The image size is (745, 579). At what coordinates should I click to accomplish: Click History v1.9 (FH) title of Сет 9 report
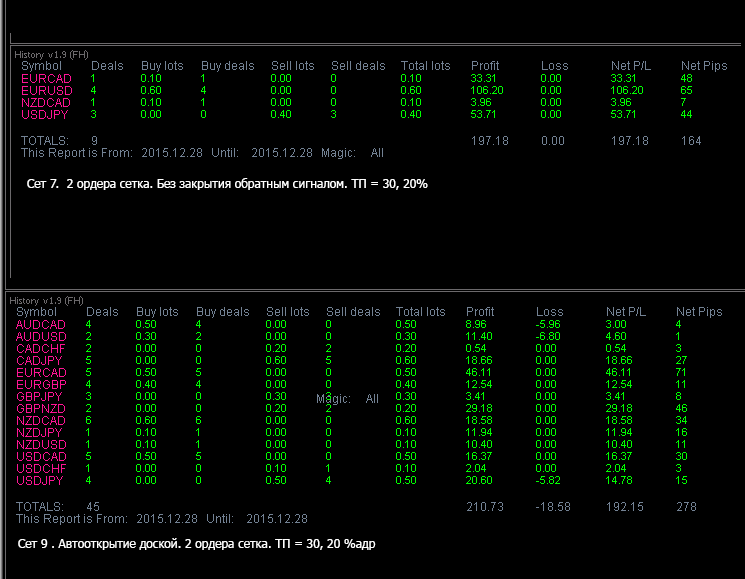(46, 301)
